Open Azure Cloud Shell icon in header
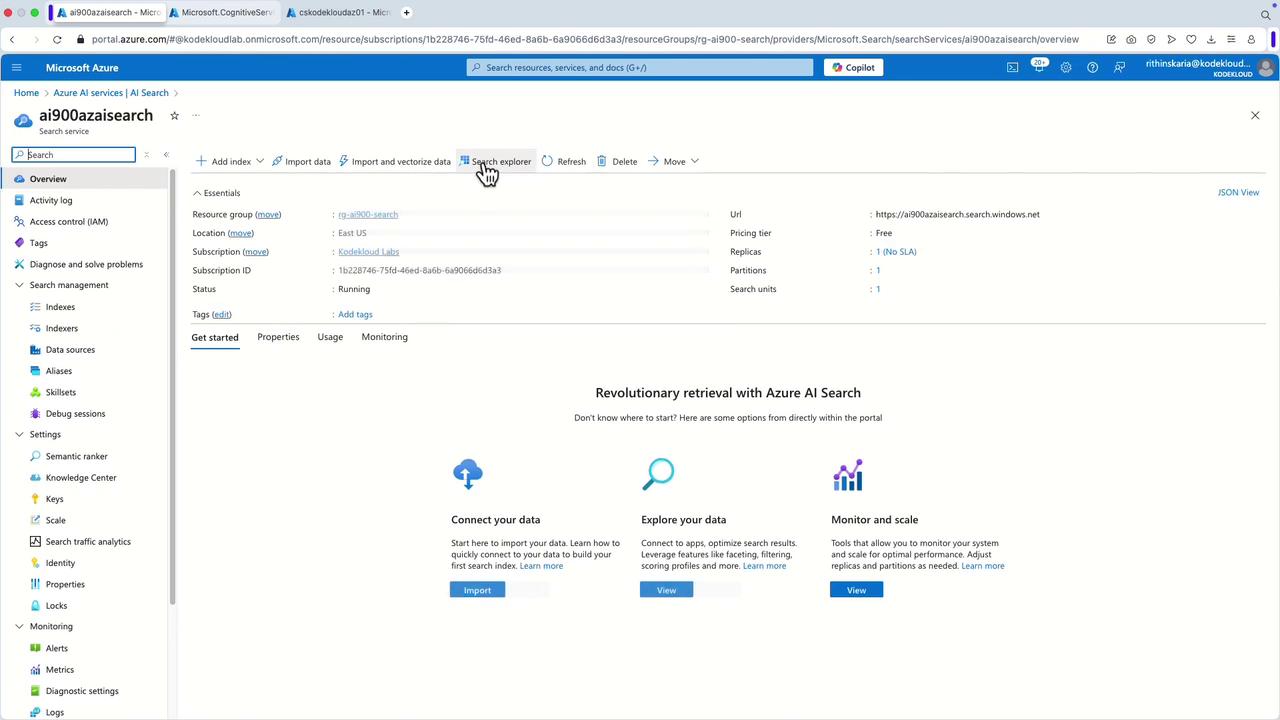Viewport: 1280px width, 720px height. click(x=1012, y=68)
